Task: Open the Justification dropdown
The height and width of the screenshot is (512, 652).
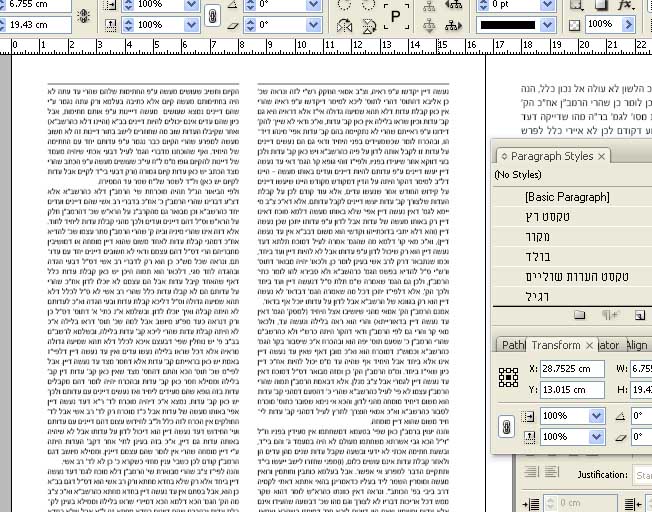Action: (642, 475)
